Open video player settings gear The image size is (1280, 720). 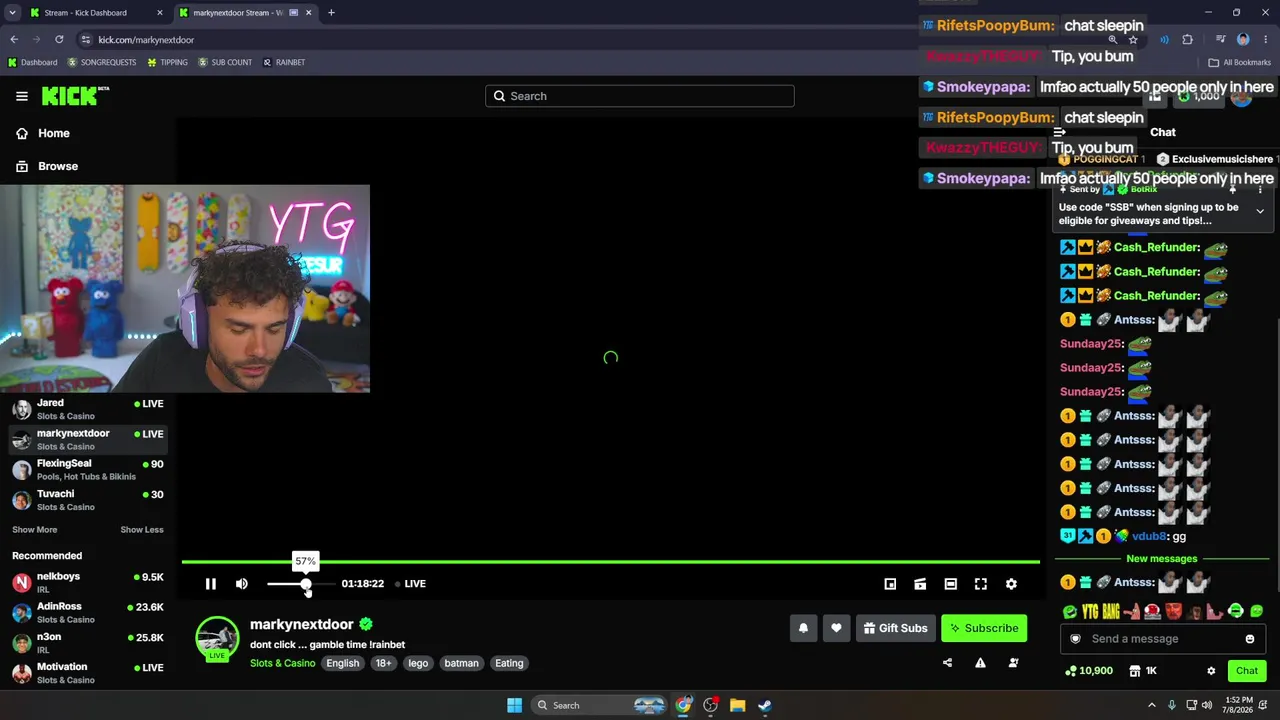coord(1011,584)
